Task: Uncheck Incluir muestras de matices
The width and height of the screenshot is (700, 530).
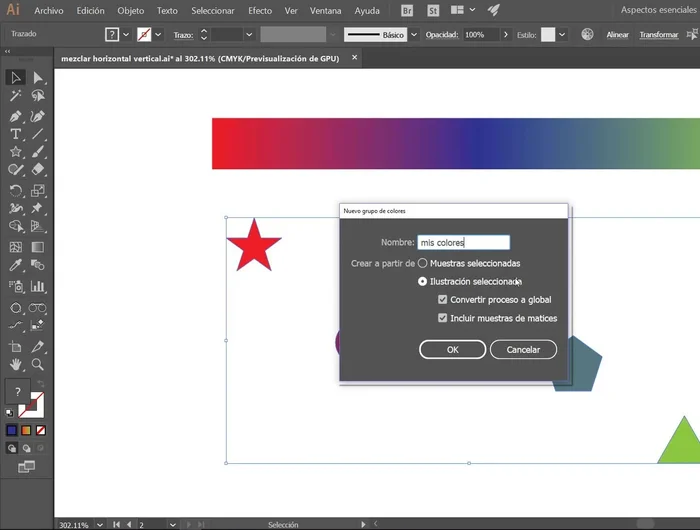Action: [x=442, y=318]
